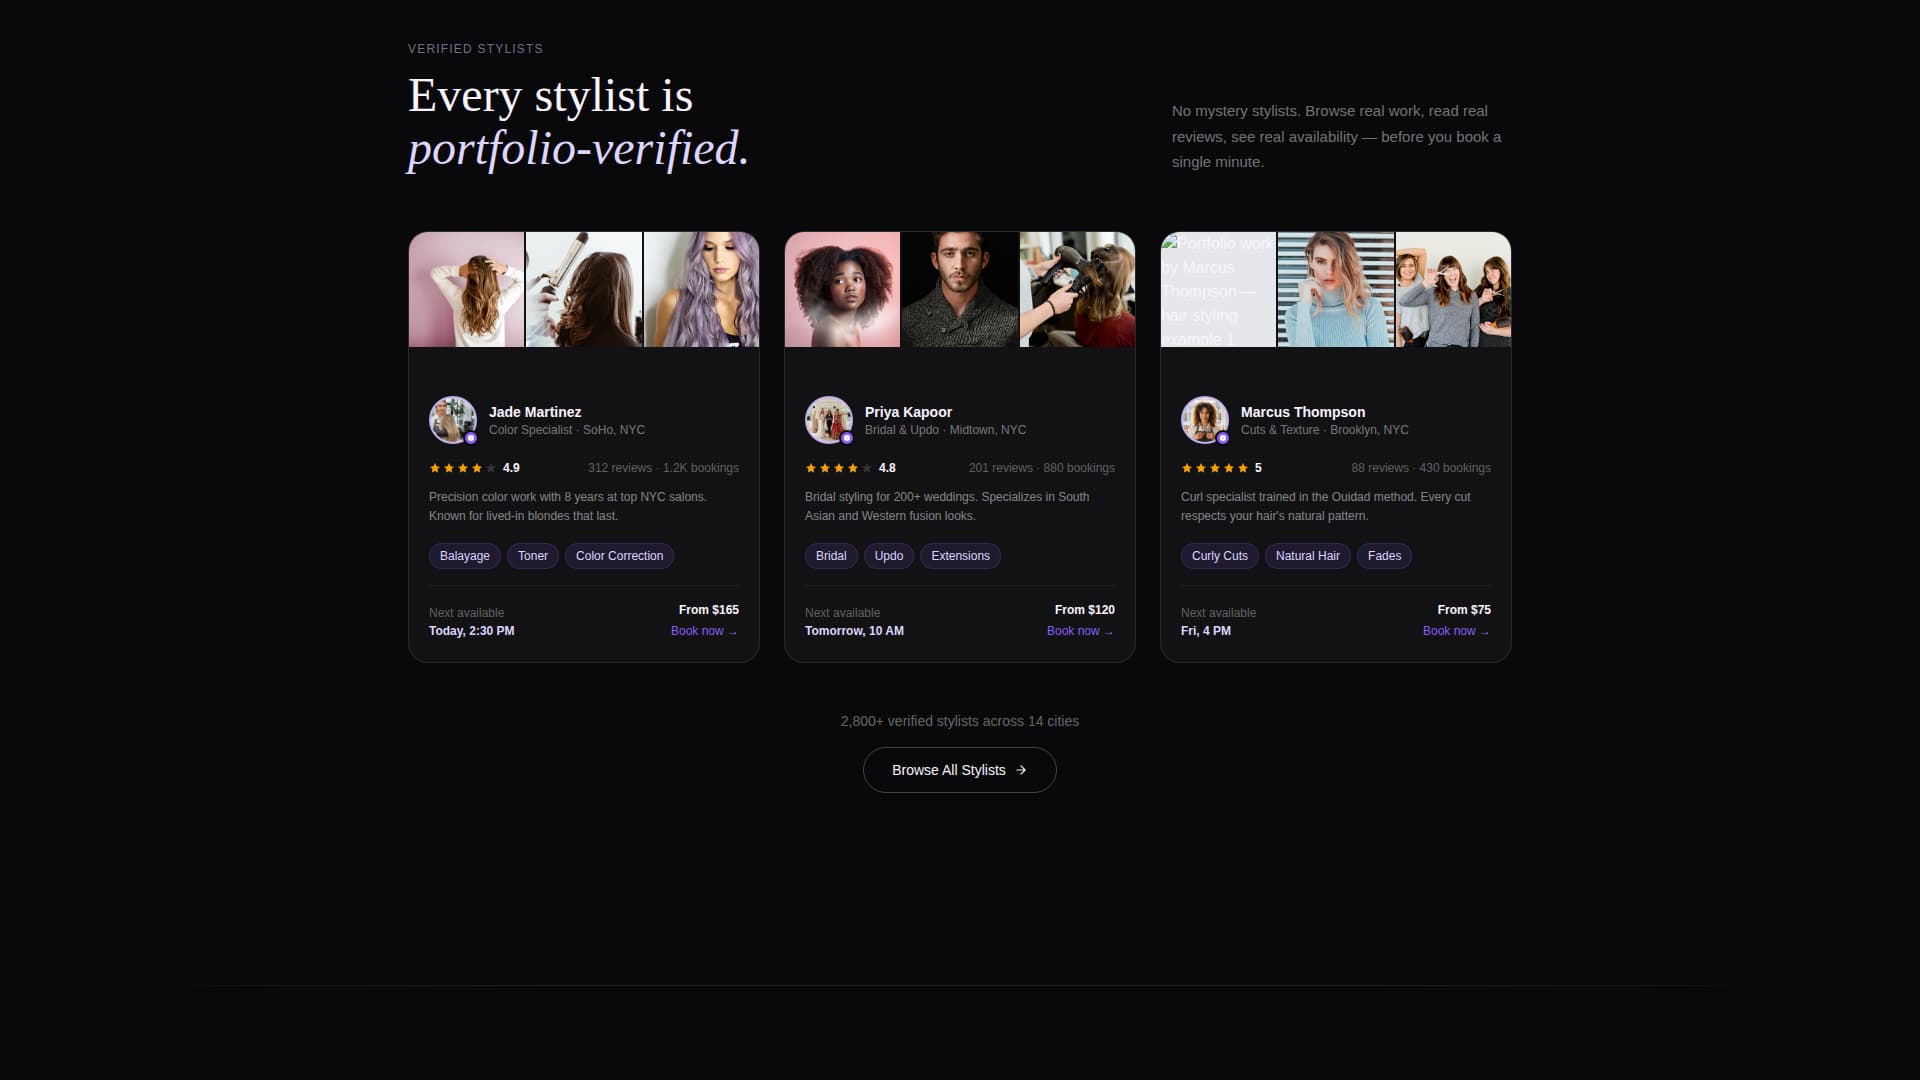
Task: View Priya's curly afro portfolio photo
Action: 843,290
